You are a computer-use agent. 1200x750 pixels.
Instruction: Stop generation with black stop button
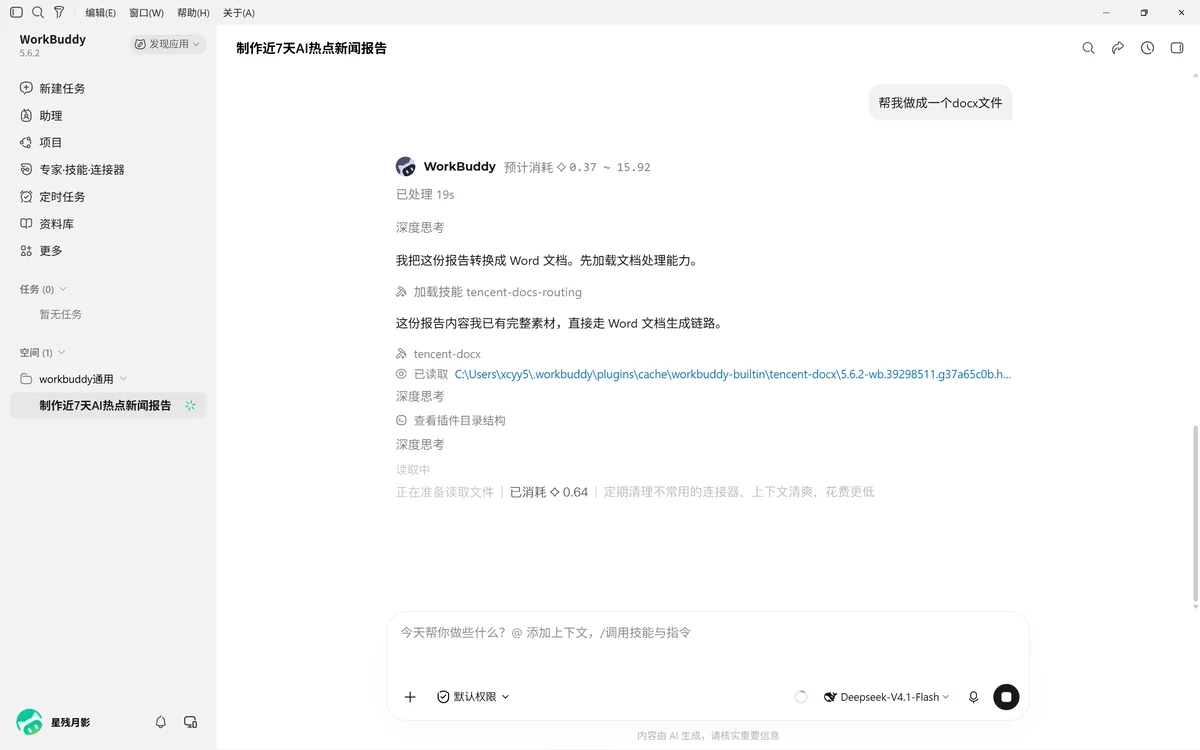point(1006,697)
